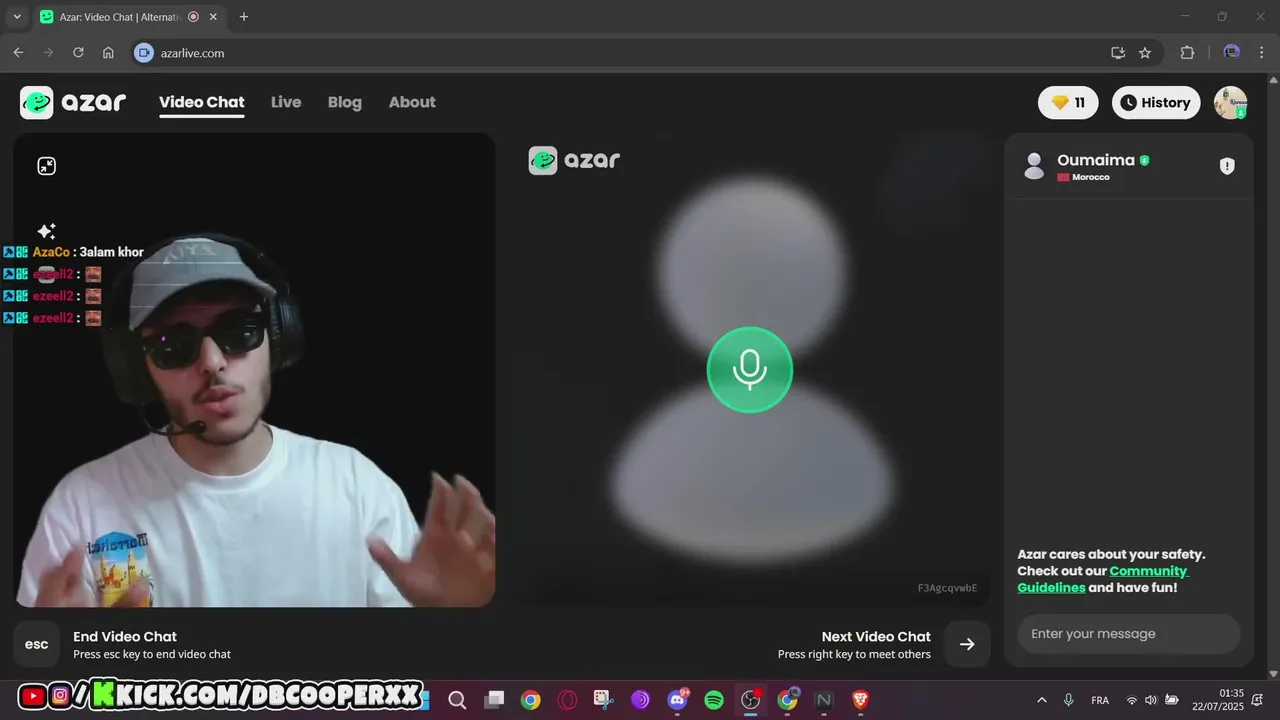Open the volume tray icon

click(x=1151, y=700)
